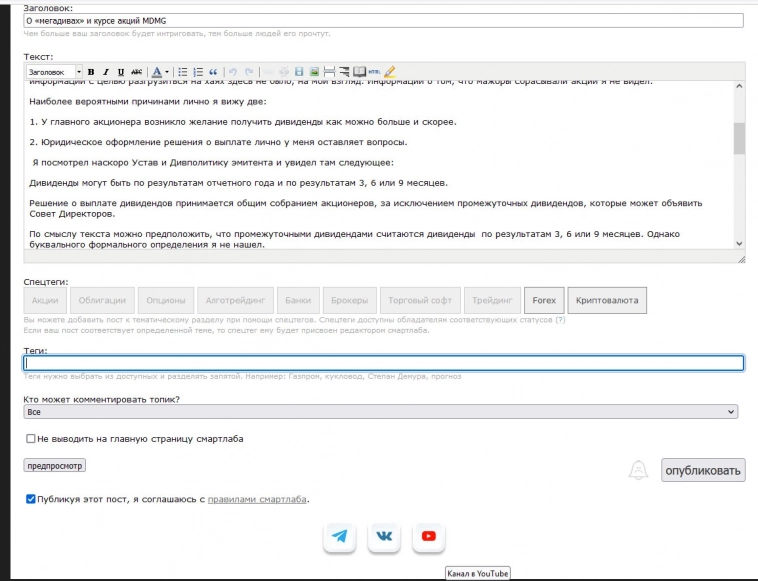
Task: Open the VK page icon
Action: click(384, 536)
